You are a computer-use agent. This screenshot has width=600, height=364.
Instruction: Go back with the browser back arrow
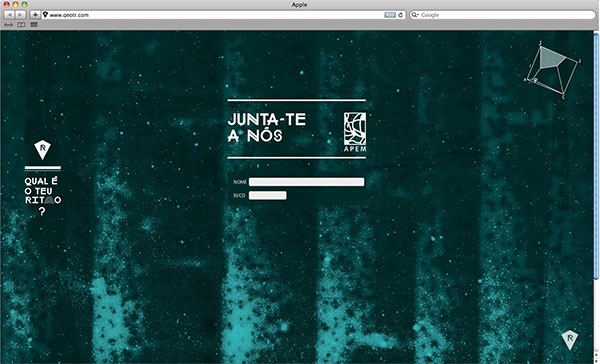click(x=9, y=15)
